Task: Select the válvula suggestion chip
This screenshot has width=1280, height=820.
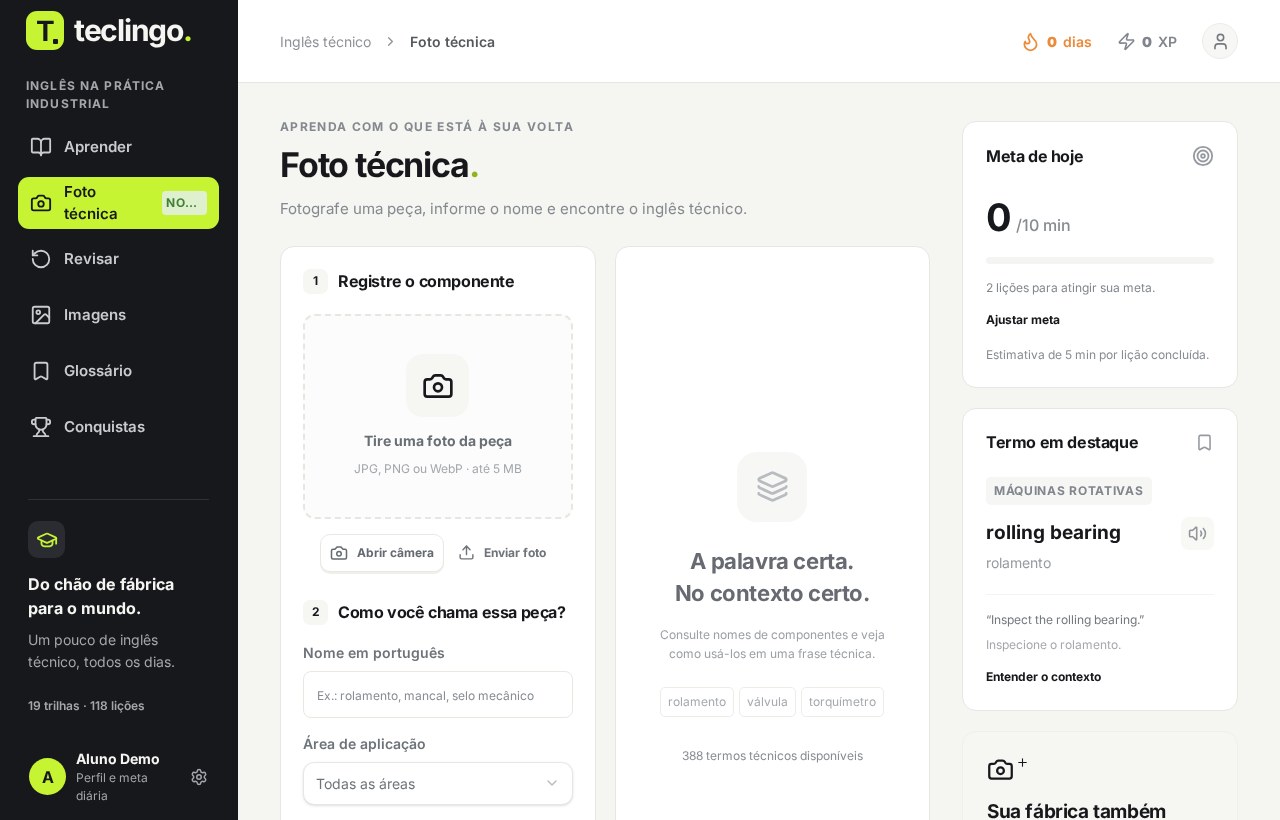Action: pyautogui.click(x=767, y=702)
